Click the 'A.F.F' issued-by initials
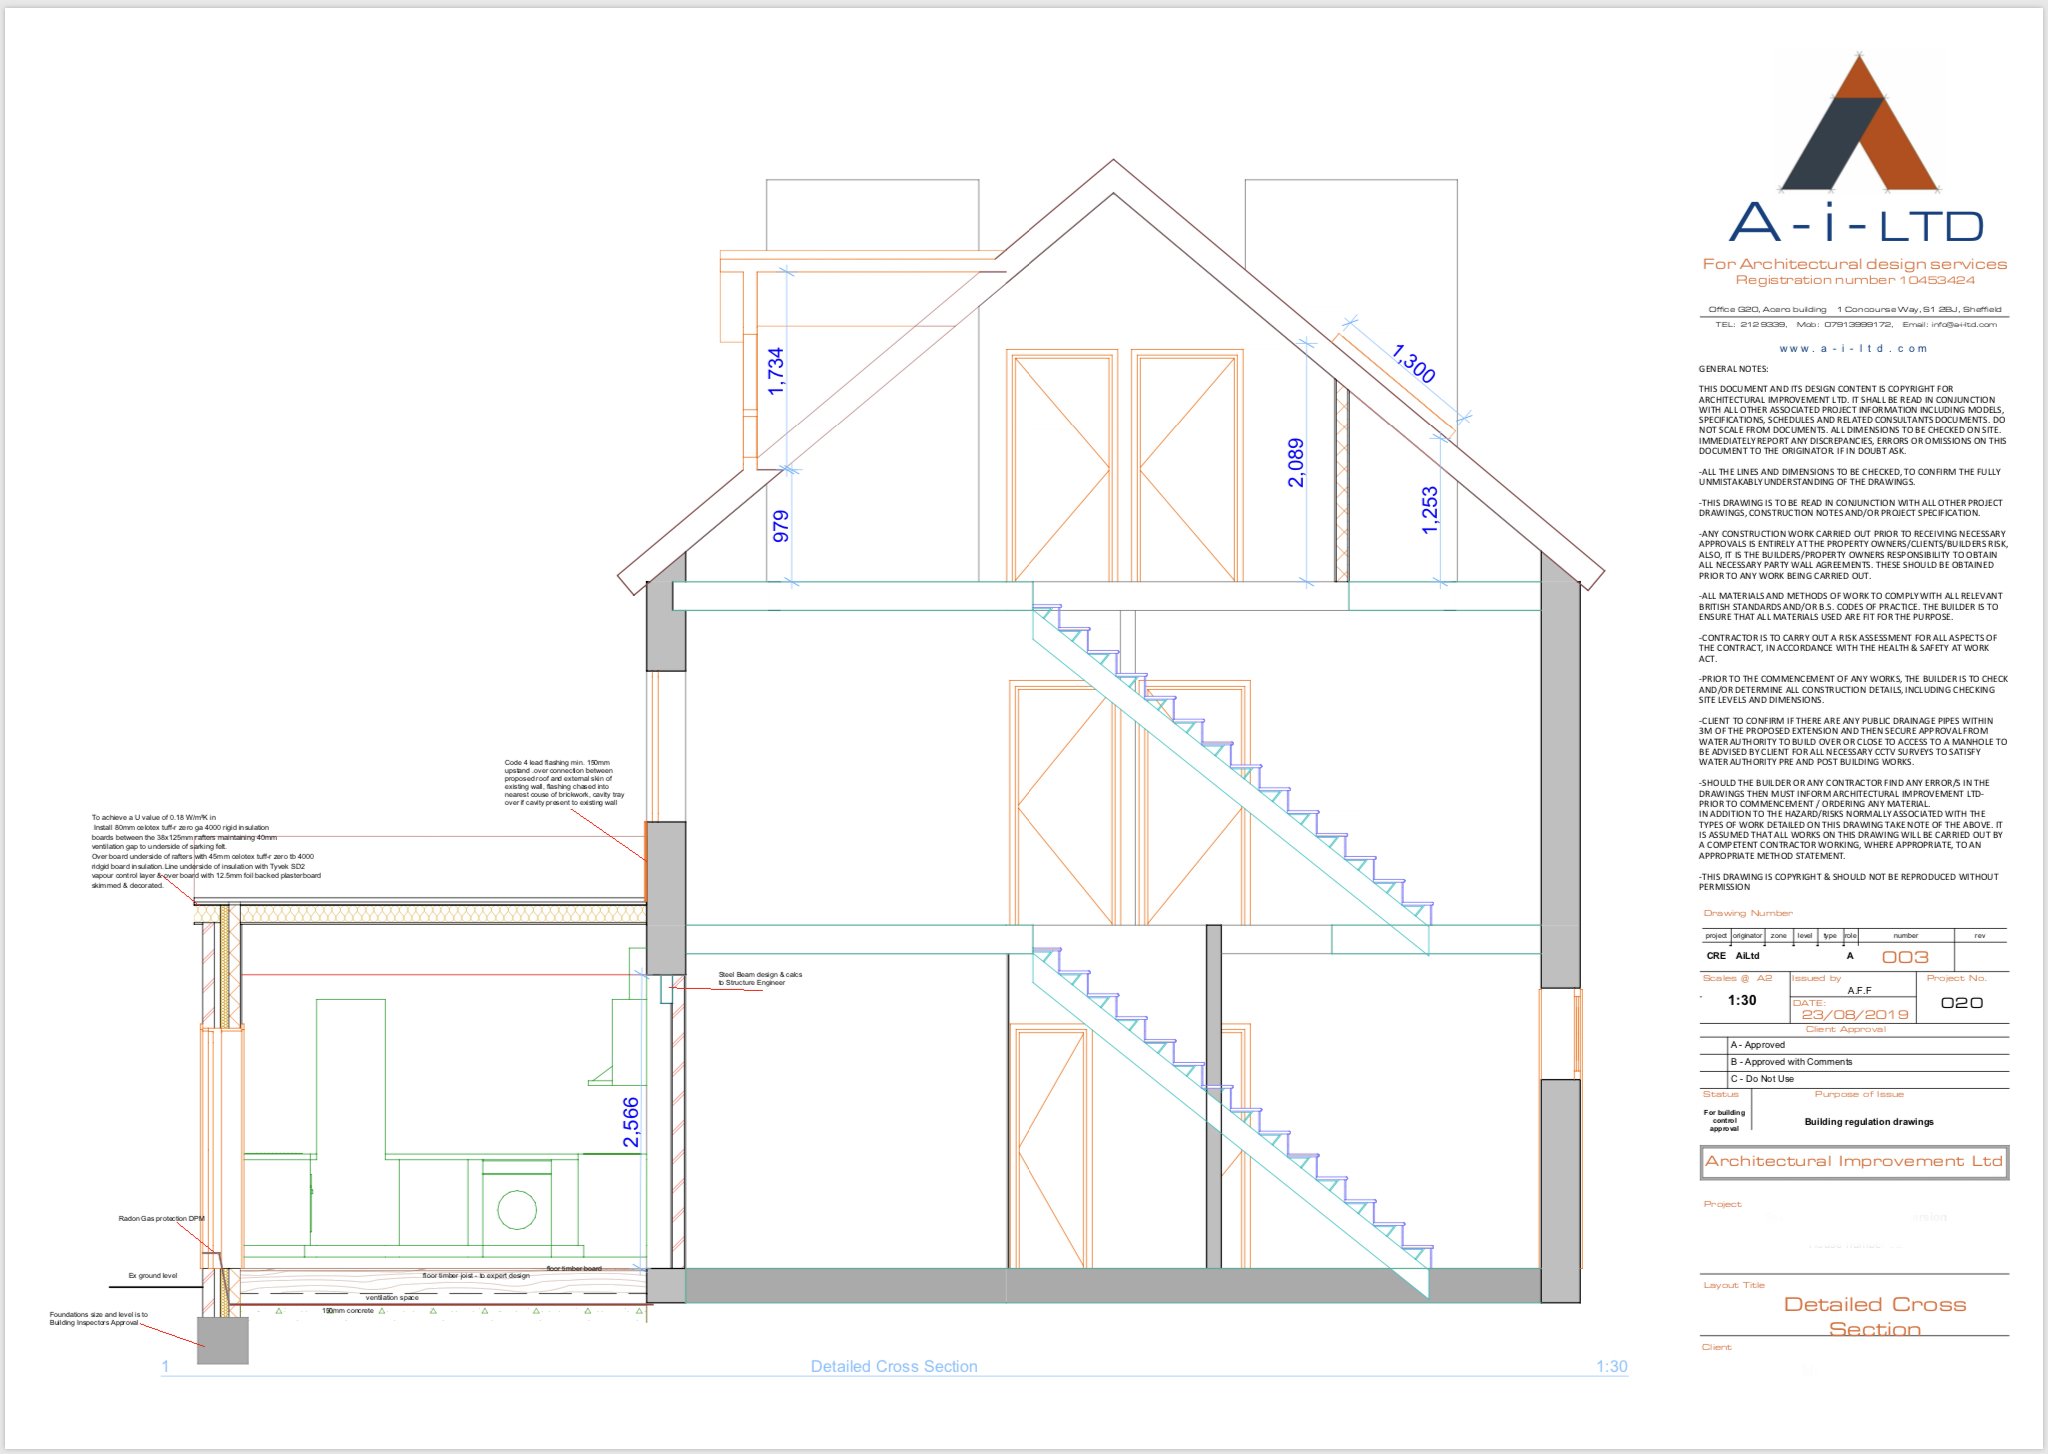Viewport: 2048px width, 1454px height. pos(1860,990)
